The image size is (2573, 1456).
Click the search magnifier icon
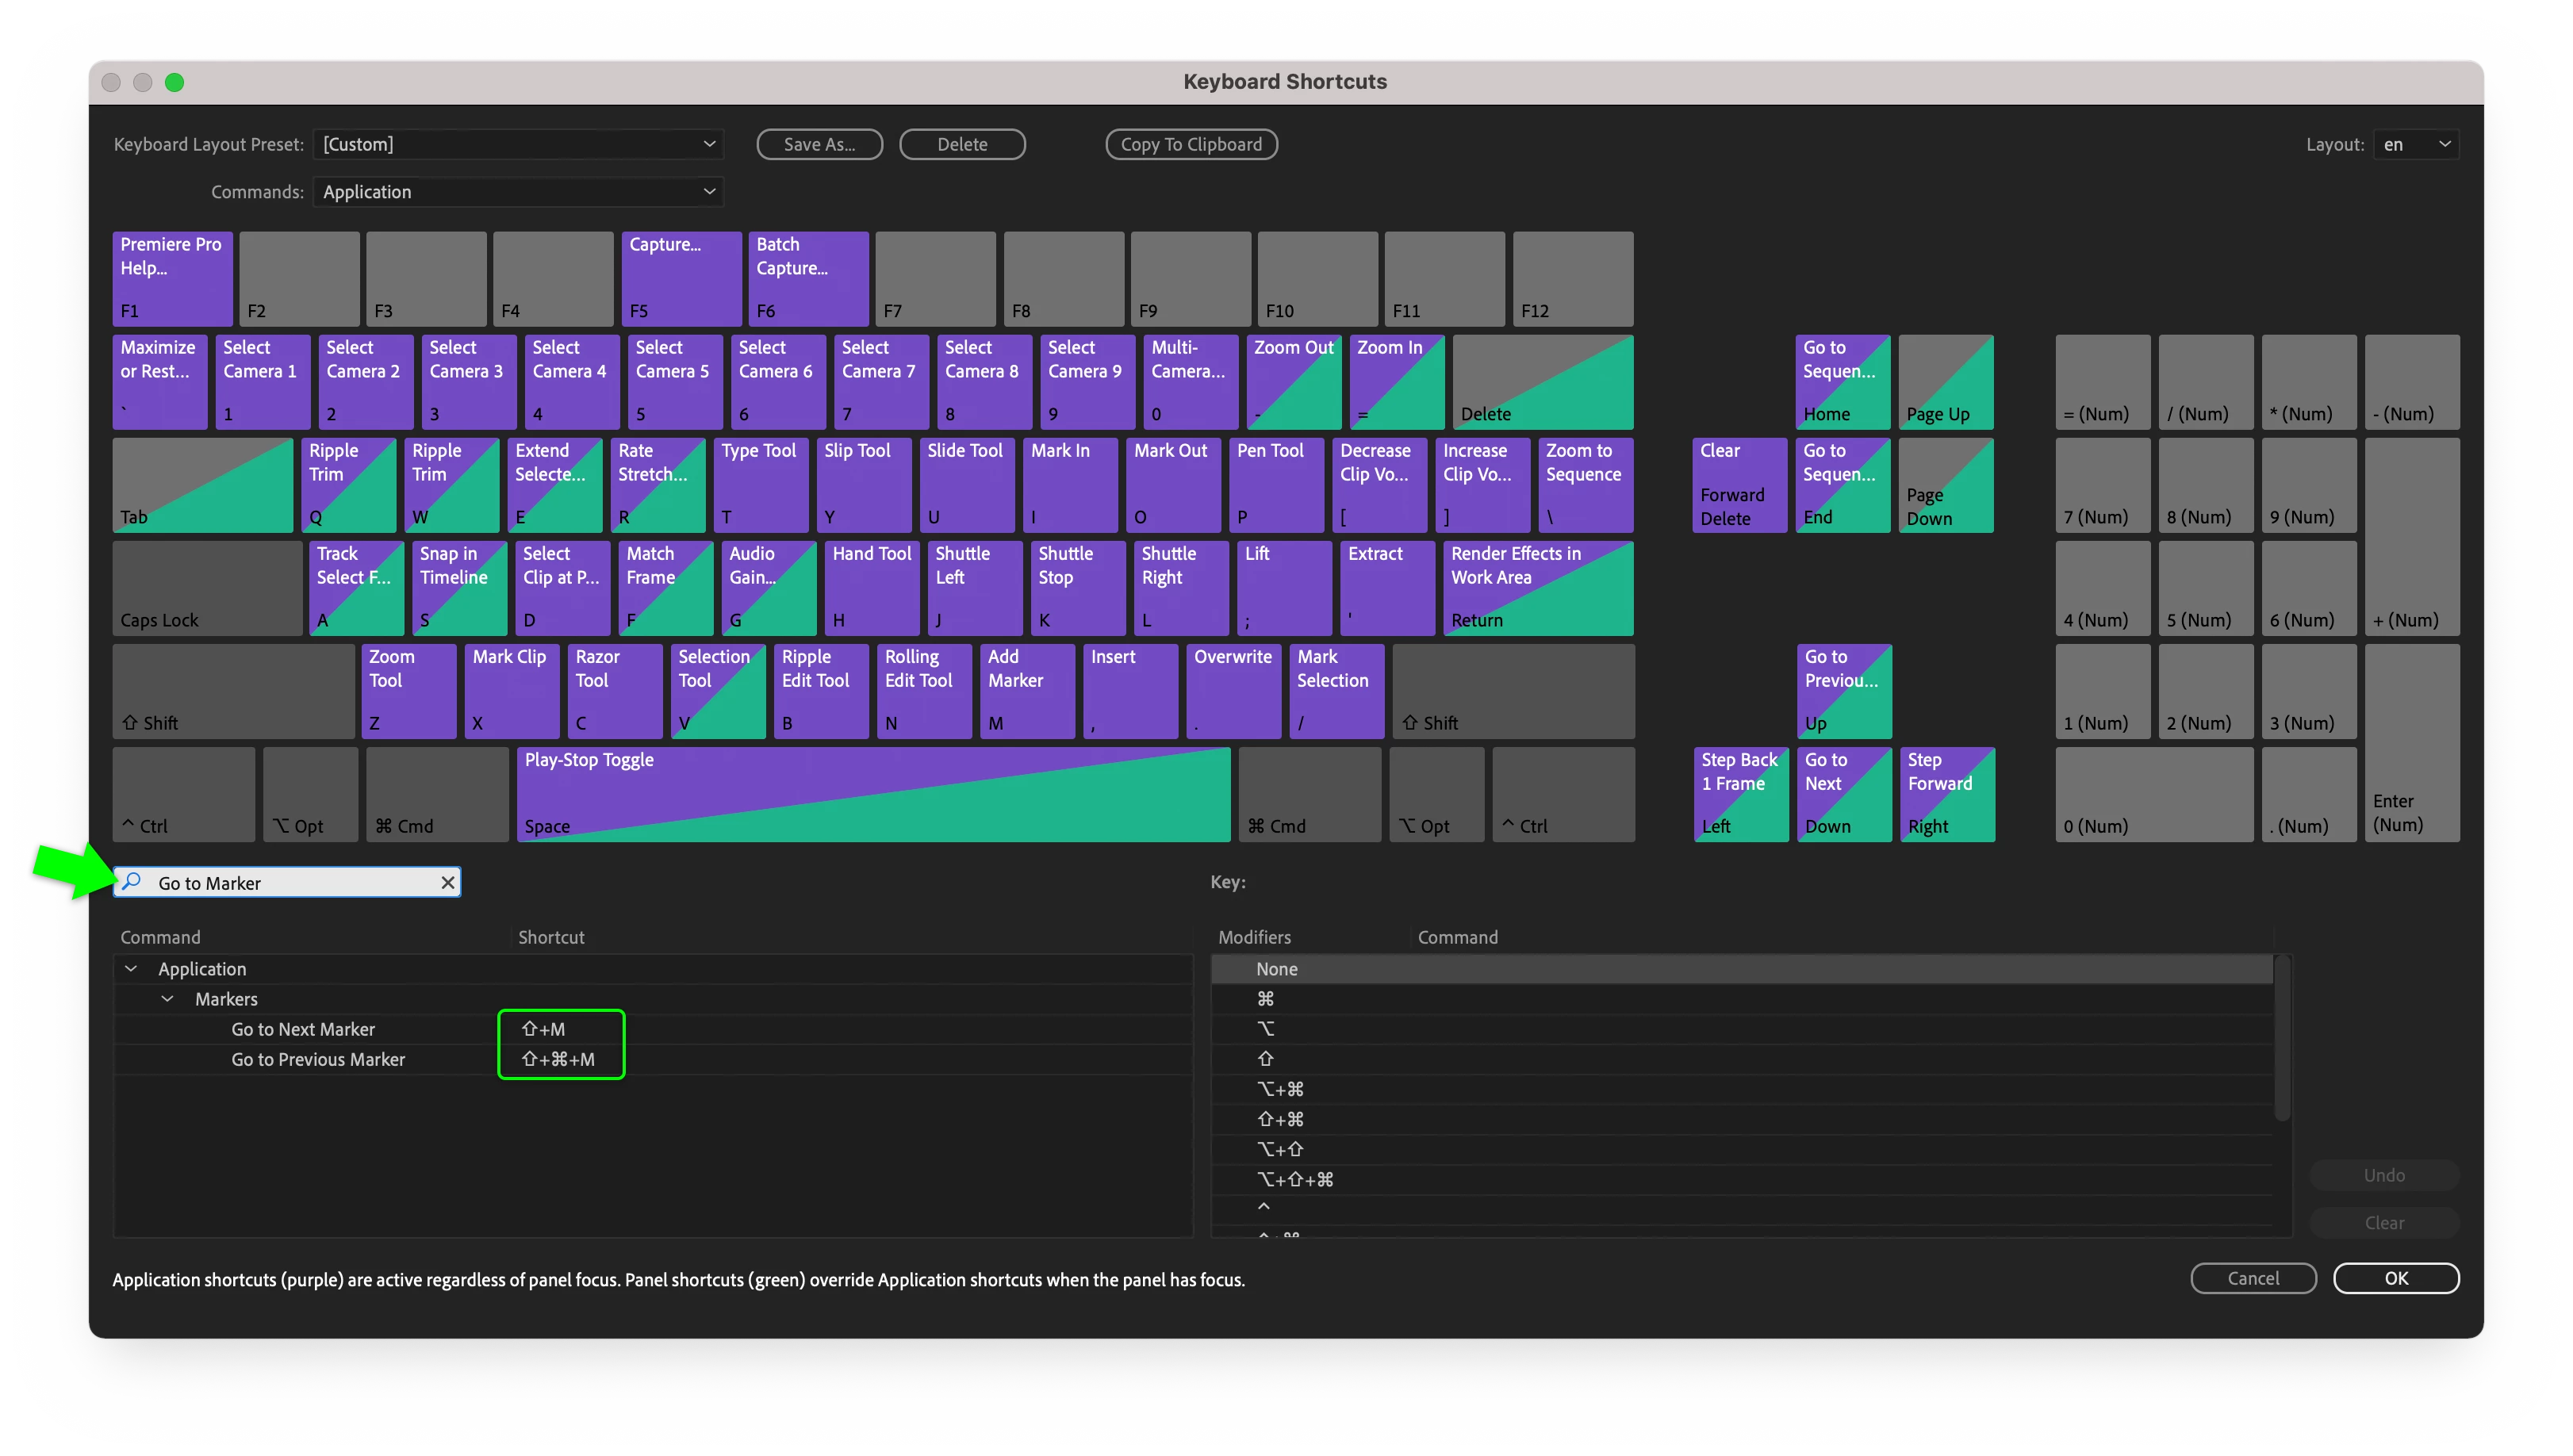[132, 882]
